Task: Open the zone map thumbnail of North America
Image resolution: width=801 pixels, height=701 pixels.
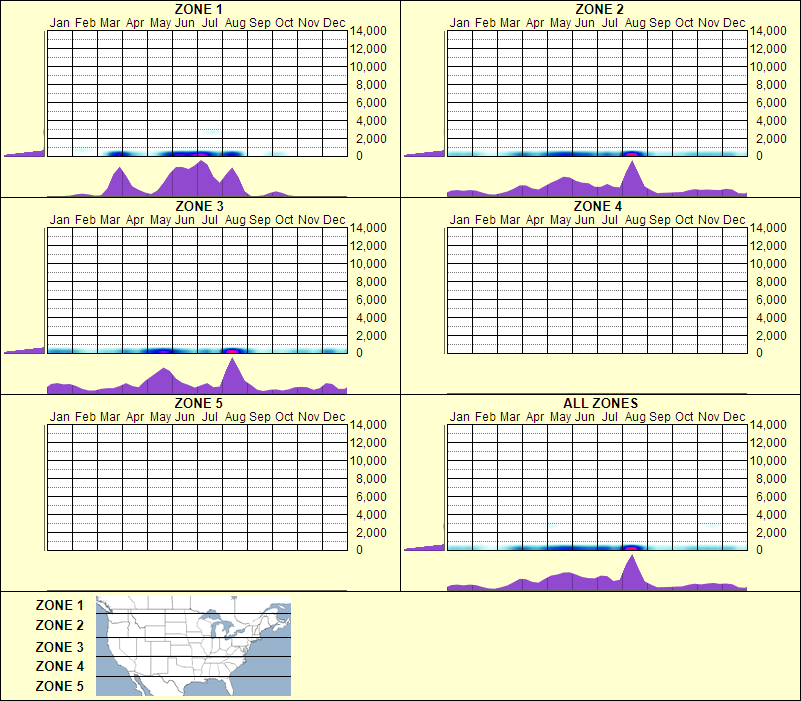Action: [193, 646]
